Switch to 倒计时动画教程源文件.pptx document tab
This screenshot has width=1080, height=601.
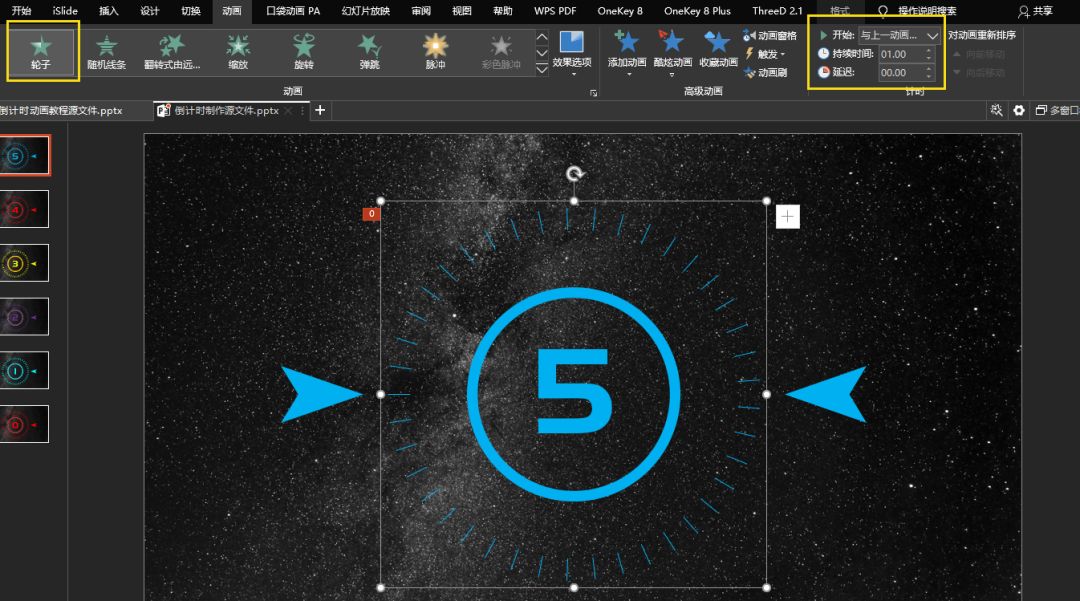tap(63, 110)
